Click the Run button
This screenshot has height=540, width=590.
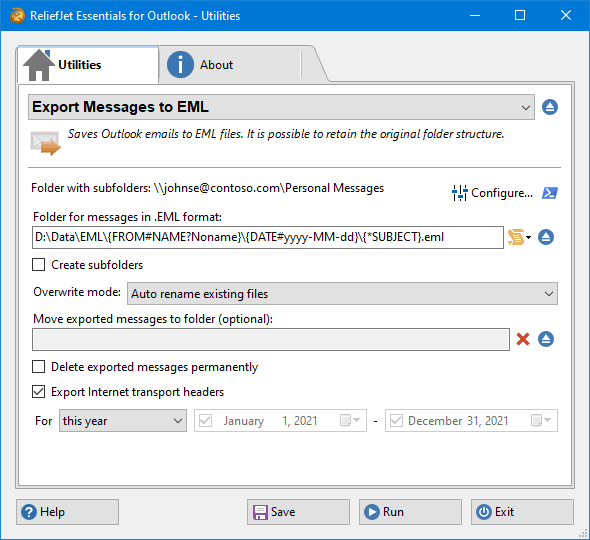(410, 512)
